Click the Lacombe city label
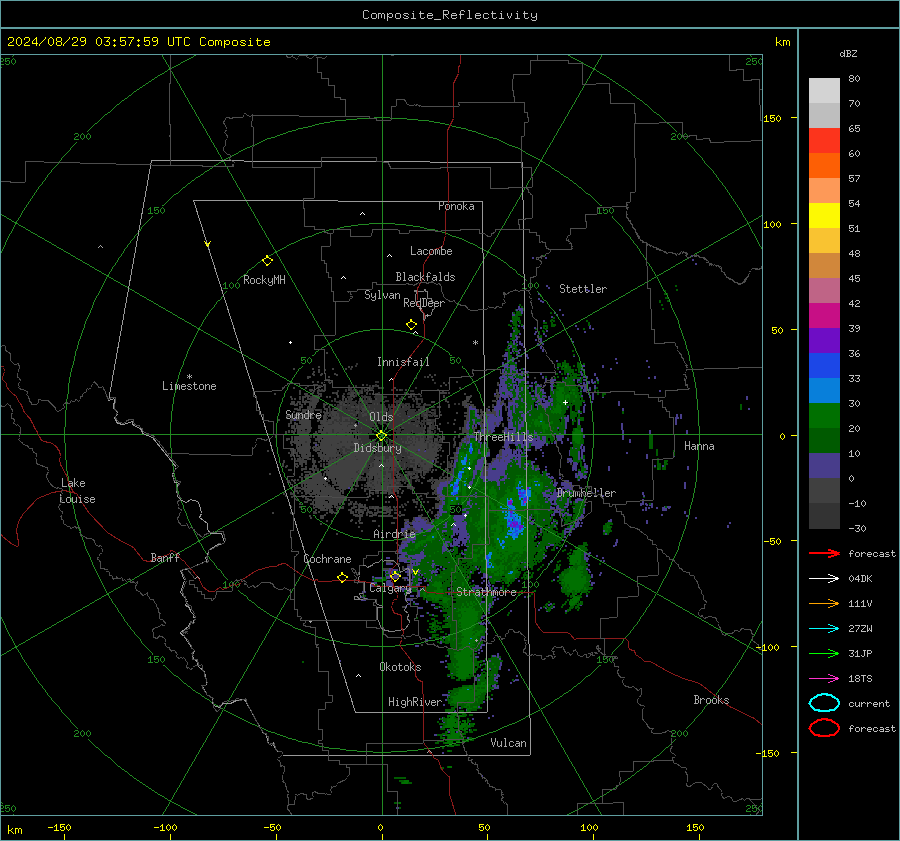The width and height of the screenshot is (900, 841). point(430,251)
